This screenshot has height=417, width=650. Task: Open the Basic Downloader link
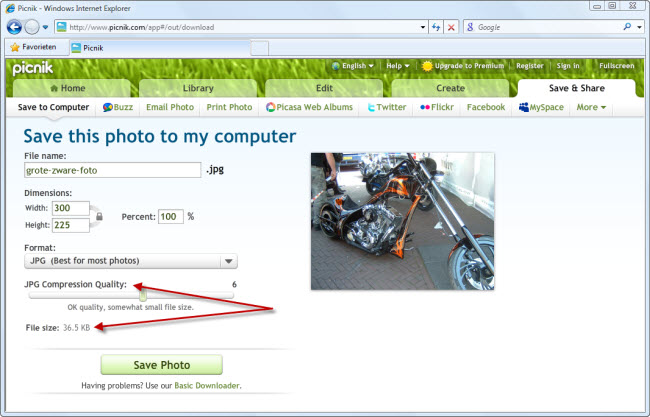tap(207, 385)
